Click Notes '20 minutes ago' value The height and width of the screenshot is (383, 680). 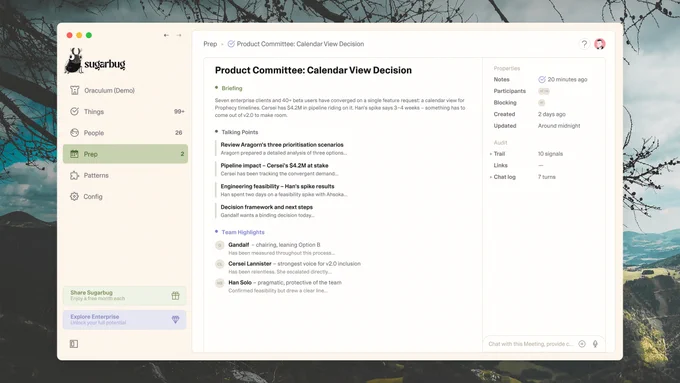[x=567, y=79]
